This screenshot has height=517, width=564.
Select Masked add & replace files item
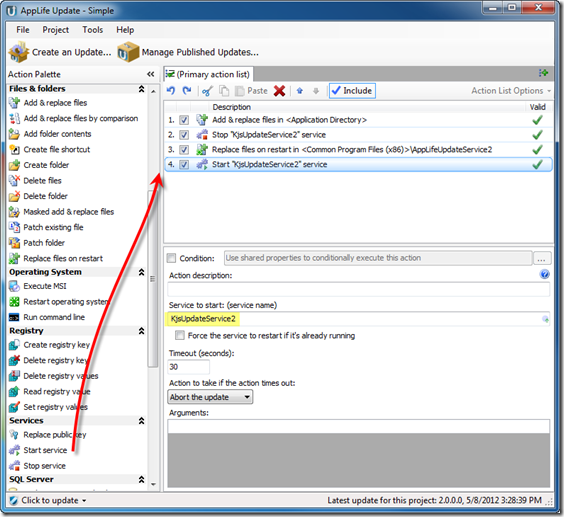69,212
